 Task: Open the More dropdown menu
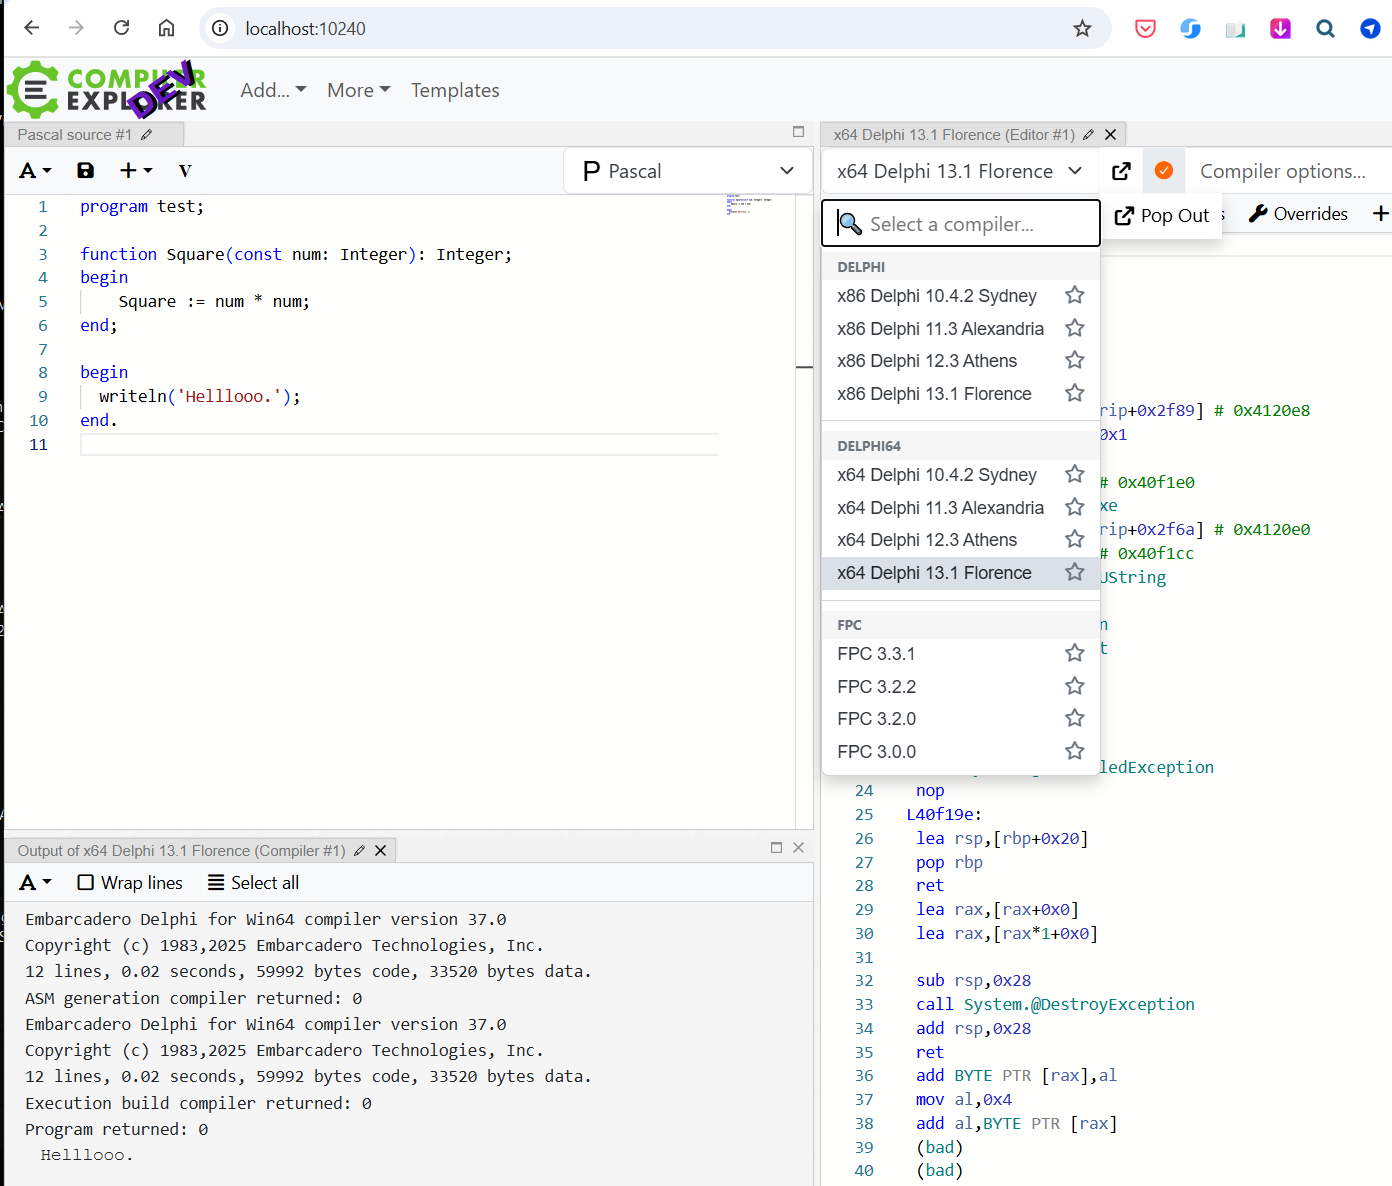pyautogui.click(x=358, y=90)
